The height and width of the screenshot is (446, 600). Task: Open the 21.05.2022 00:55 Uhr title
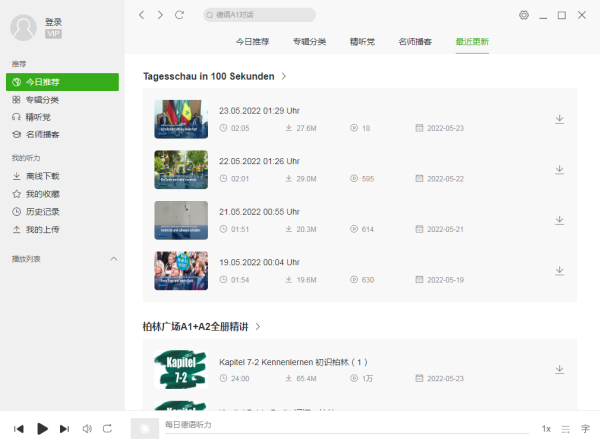click(259, 212)
